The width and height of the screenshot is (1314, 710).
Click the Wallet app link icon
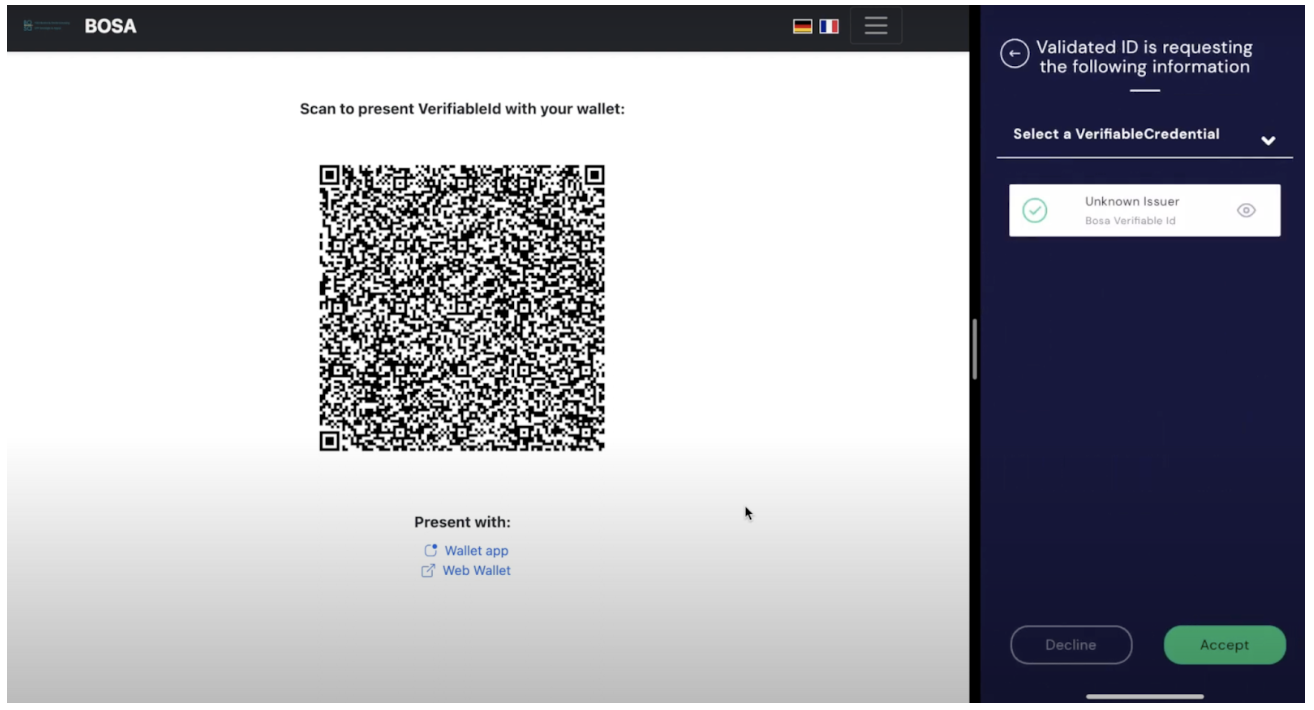coord(431,551)
